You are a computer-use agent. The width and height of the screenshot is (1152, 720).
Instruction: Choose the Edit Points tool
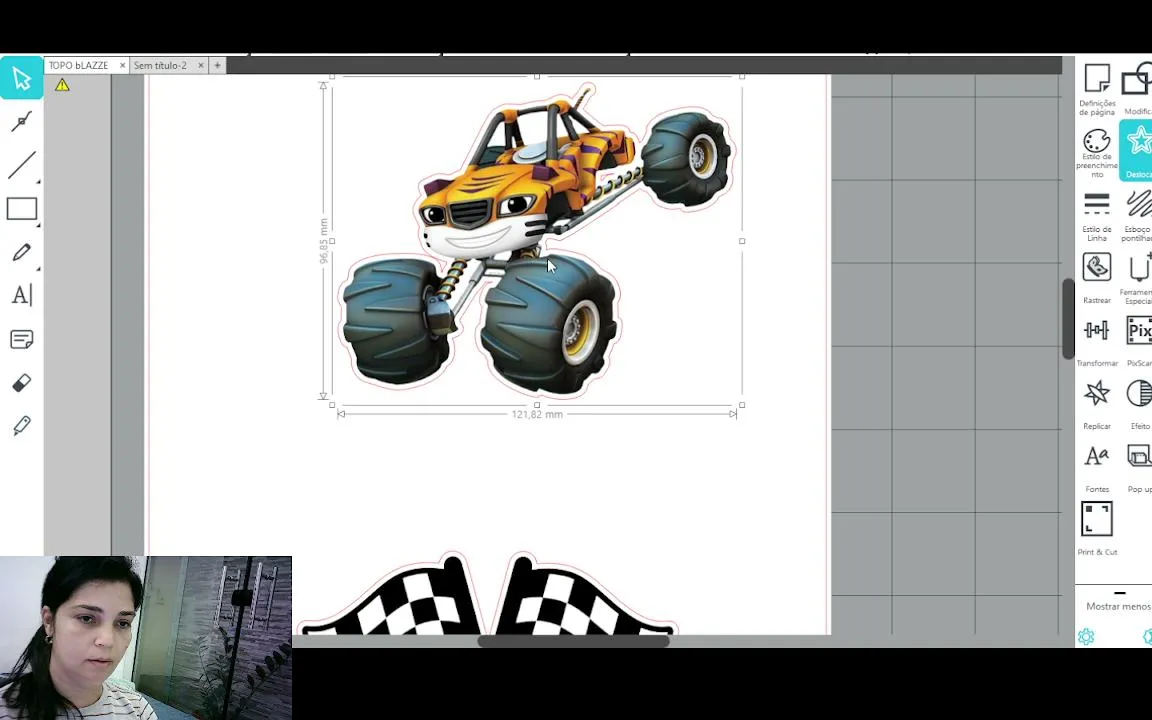click(21, 121)
